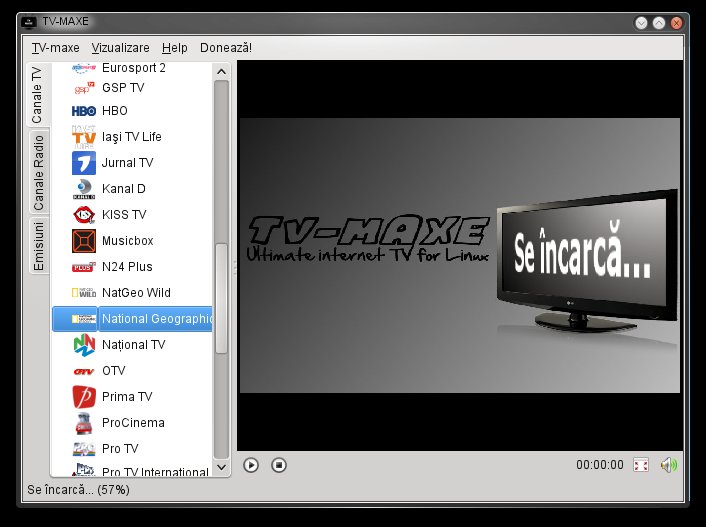Click the KISS TV lips logo

coord(84,215)
